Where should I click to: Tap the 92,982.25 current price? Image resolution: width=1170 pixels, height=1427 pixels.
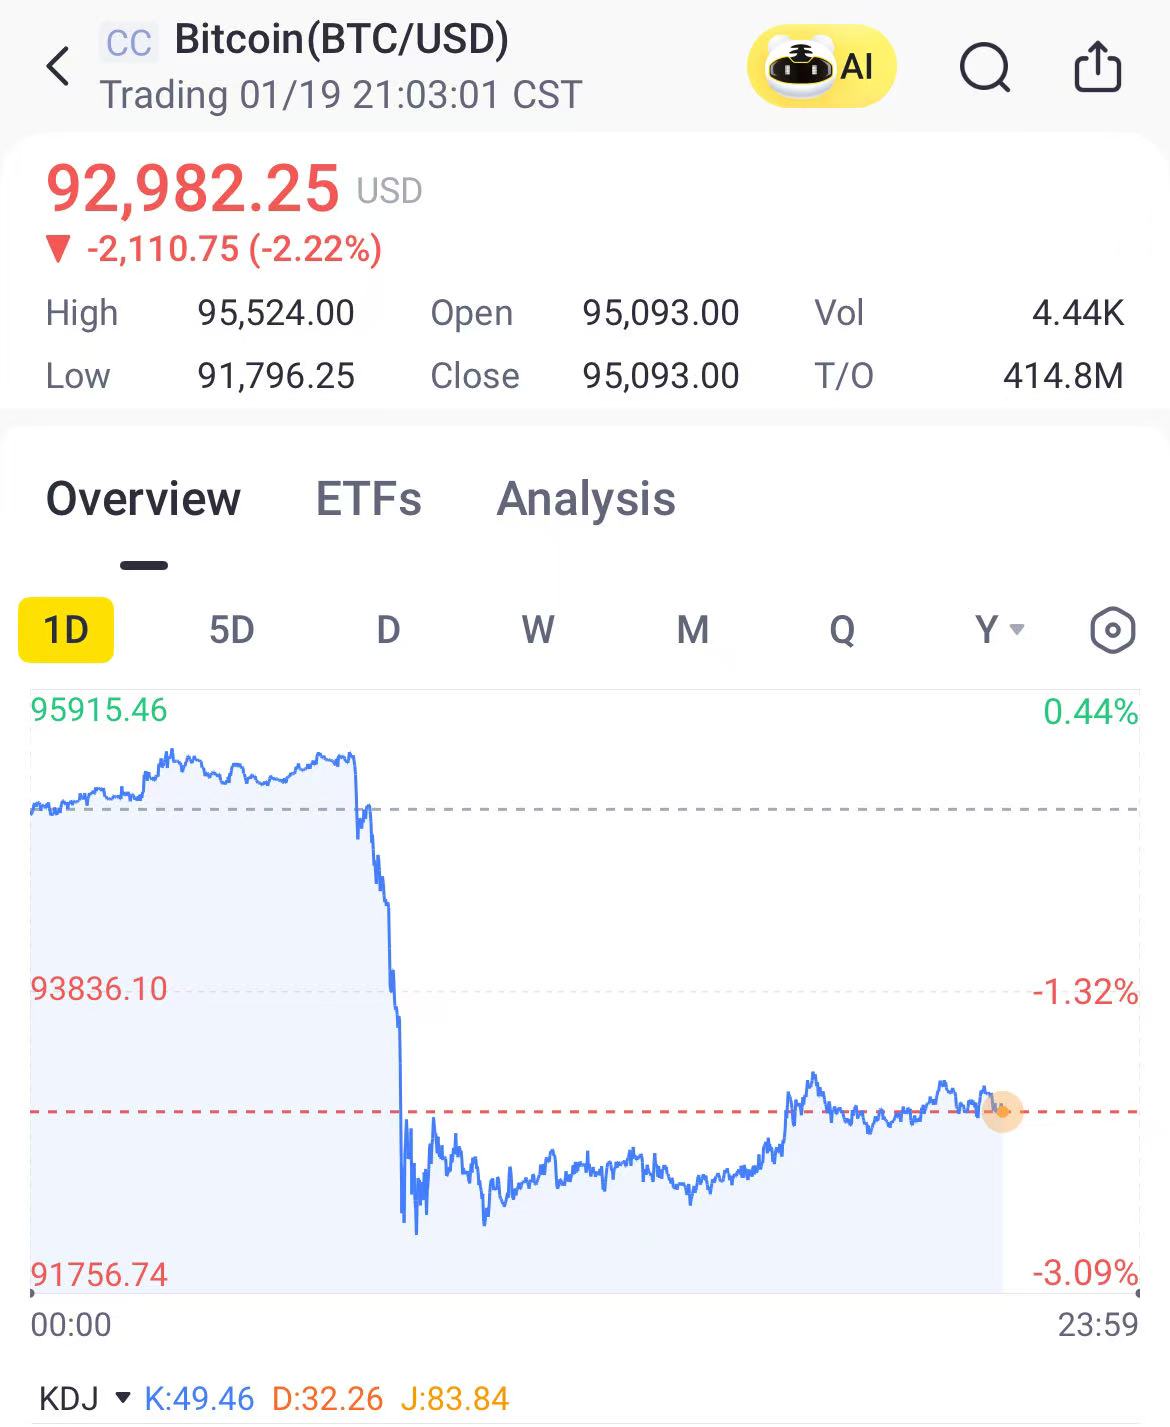tap(193, 189)
